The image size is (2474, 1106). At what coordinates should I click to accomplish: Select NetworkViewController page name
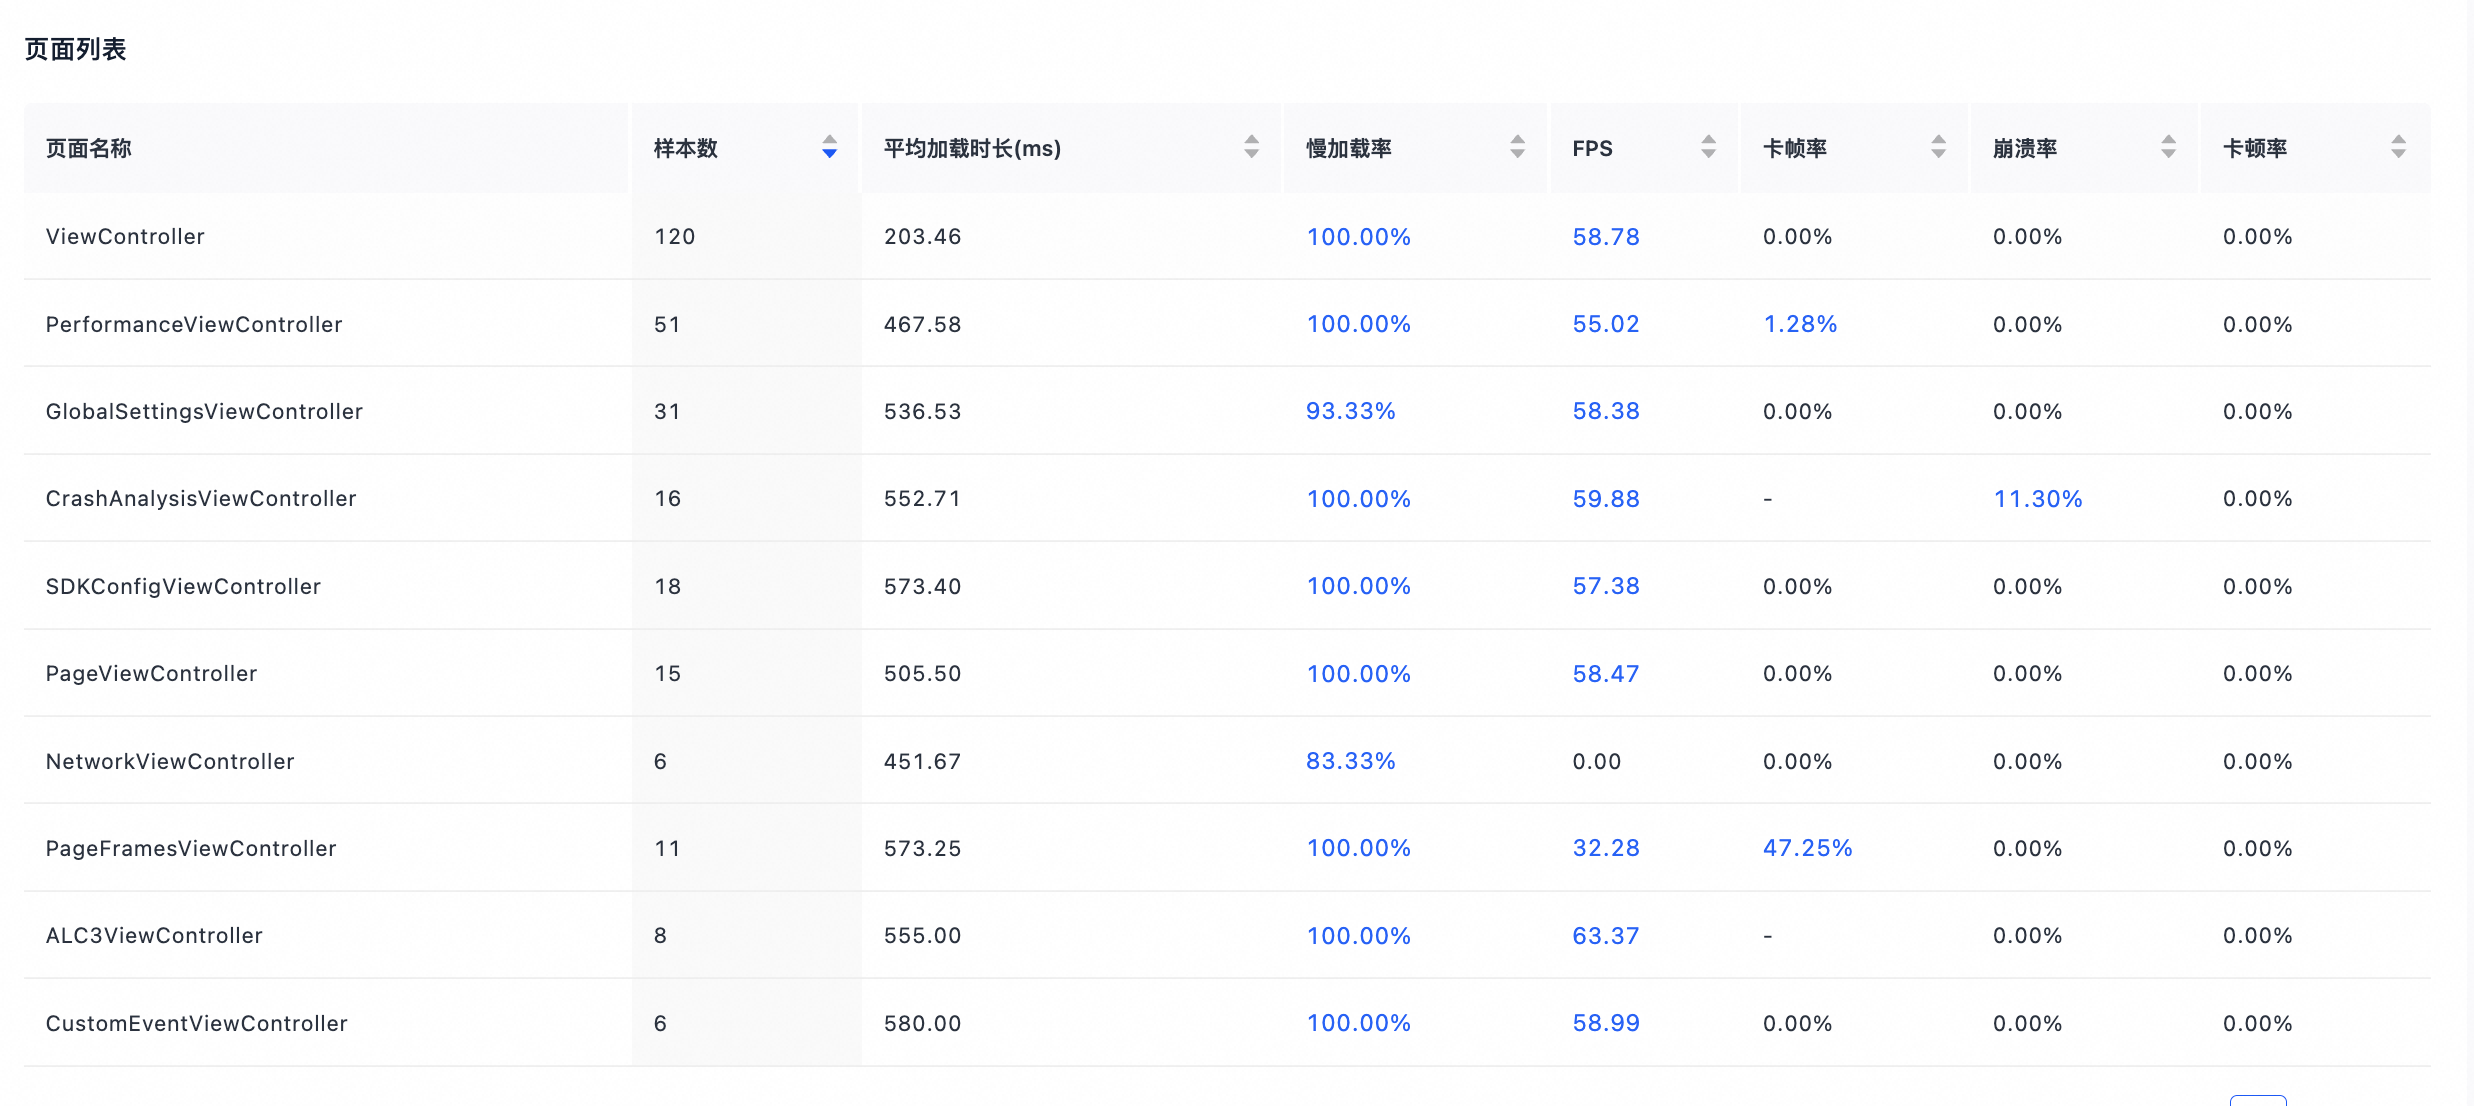click(x=170, y=761)
